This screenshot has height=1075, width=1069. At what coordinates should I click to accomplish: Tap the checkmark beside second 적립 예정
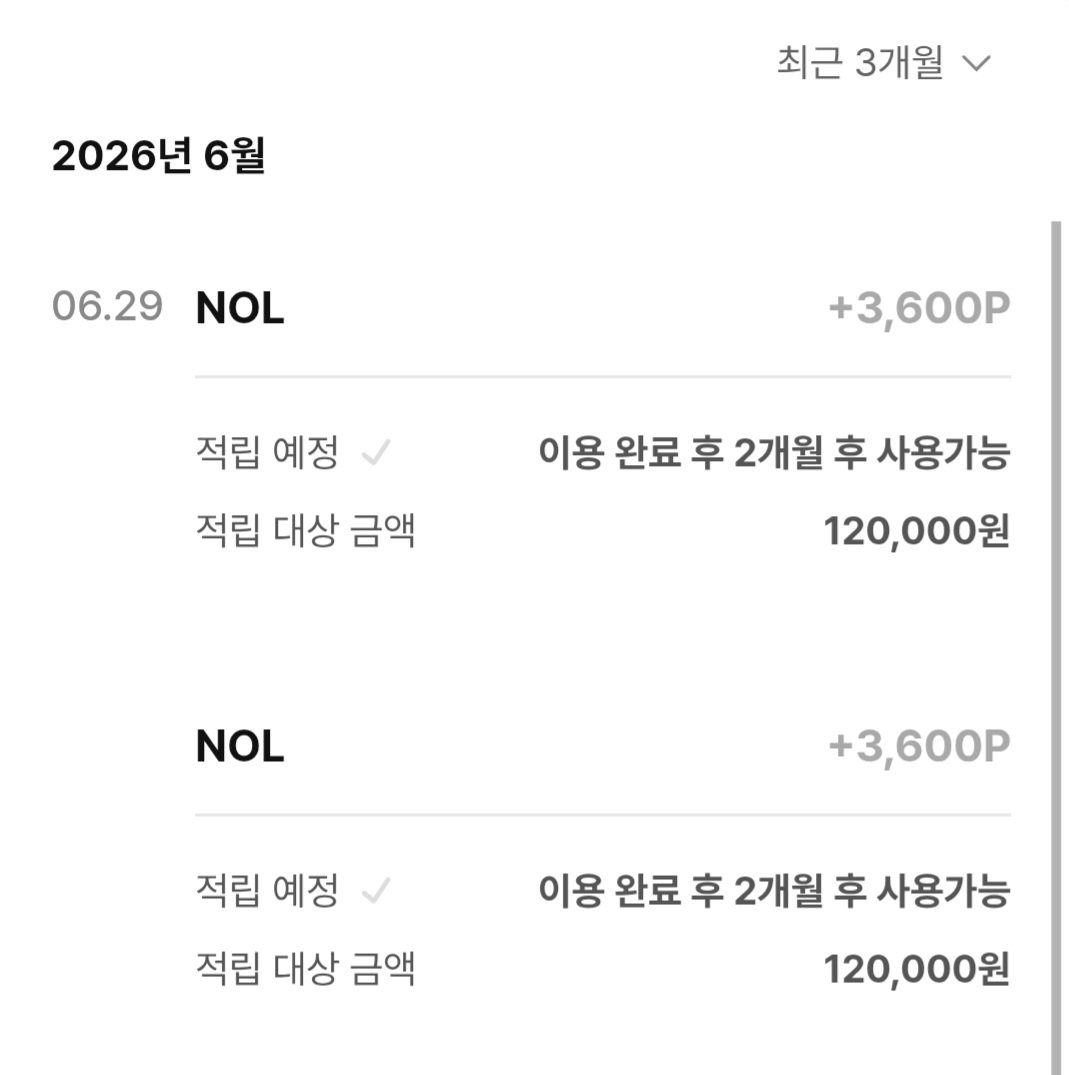[376, 891]
